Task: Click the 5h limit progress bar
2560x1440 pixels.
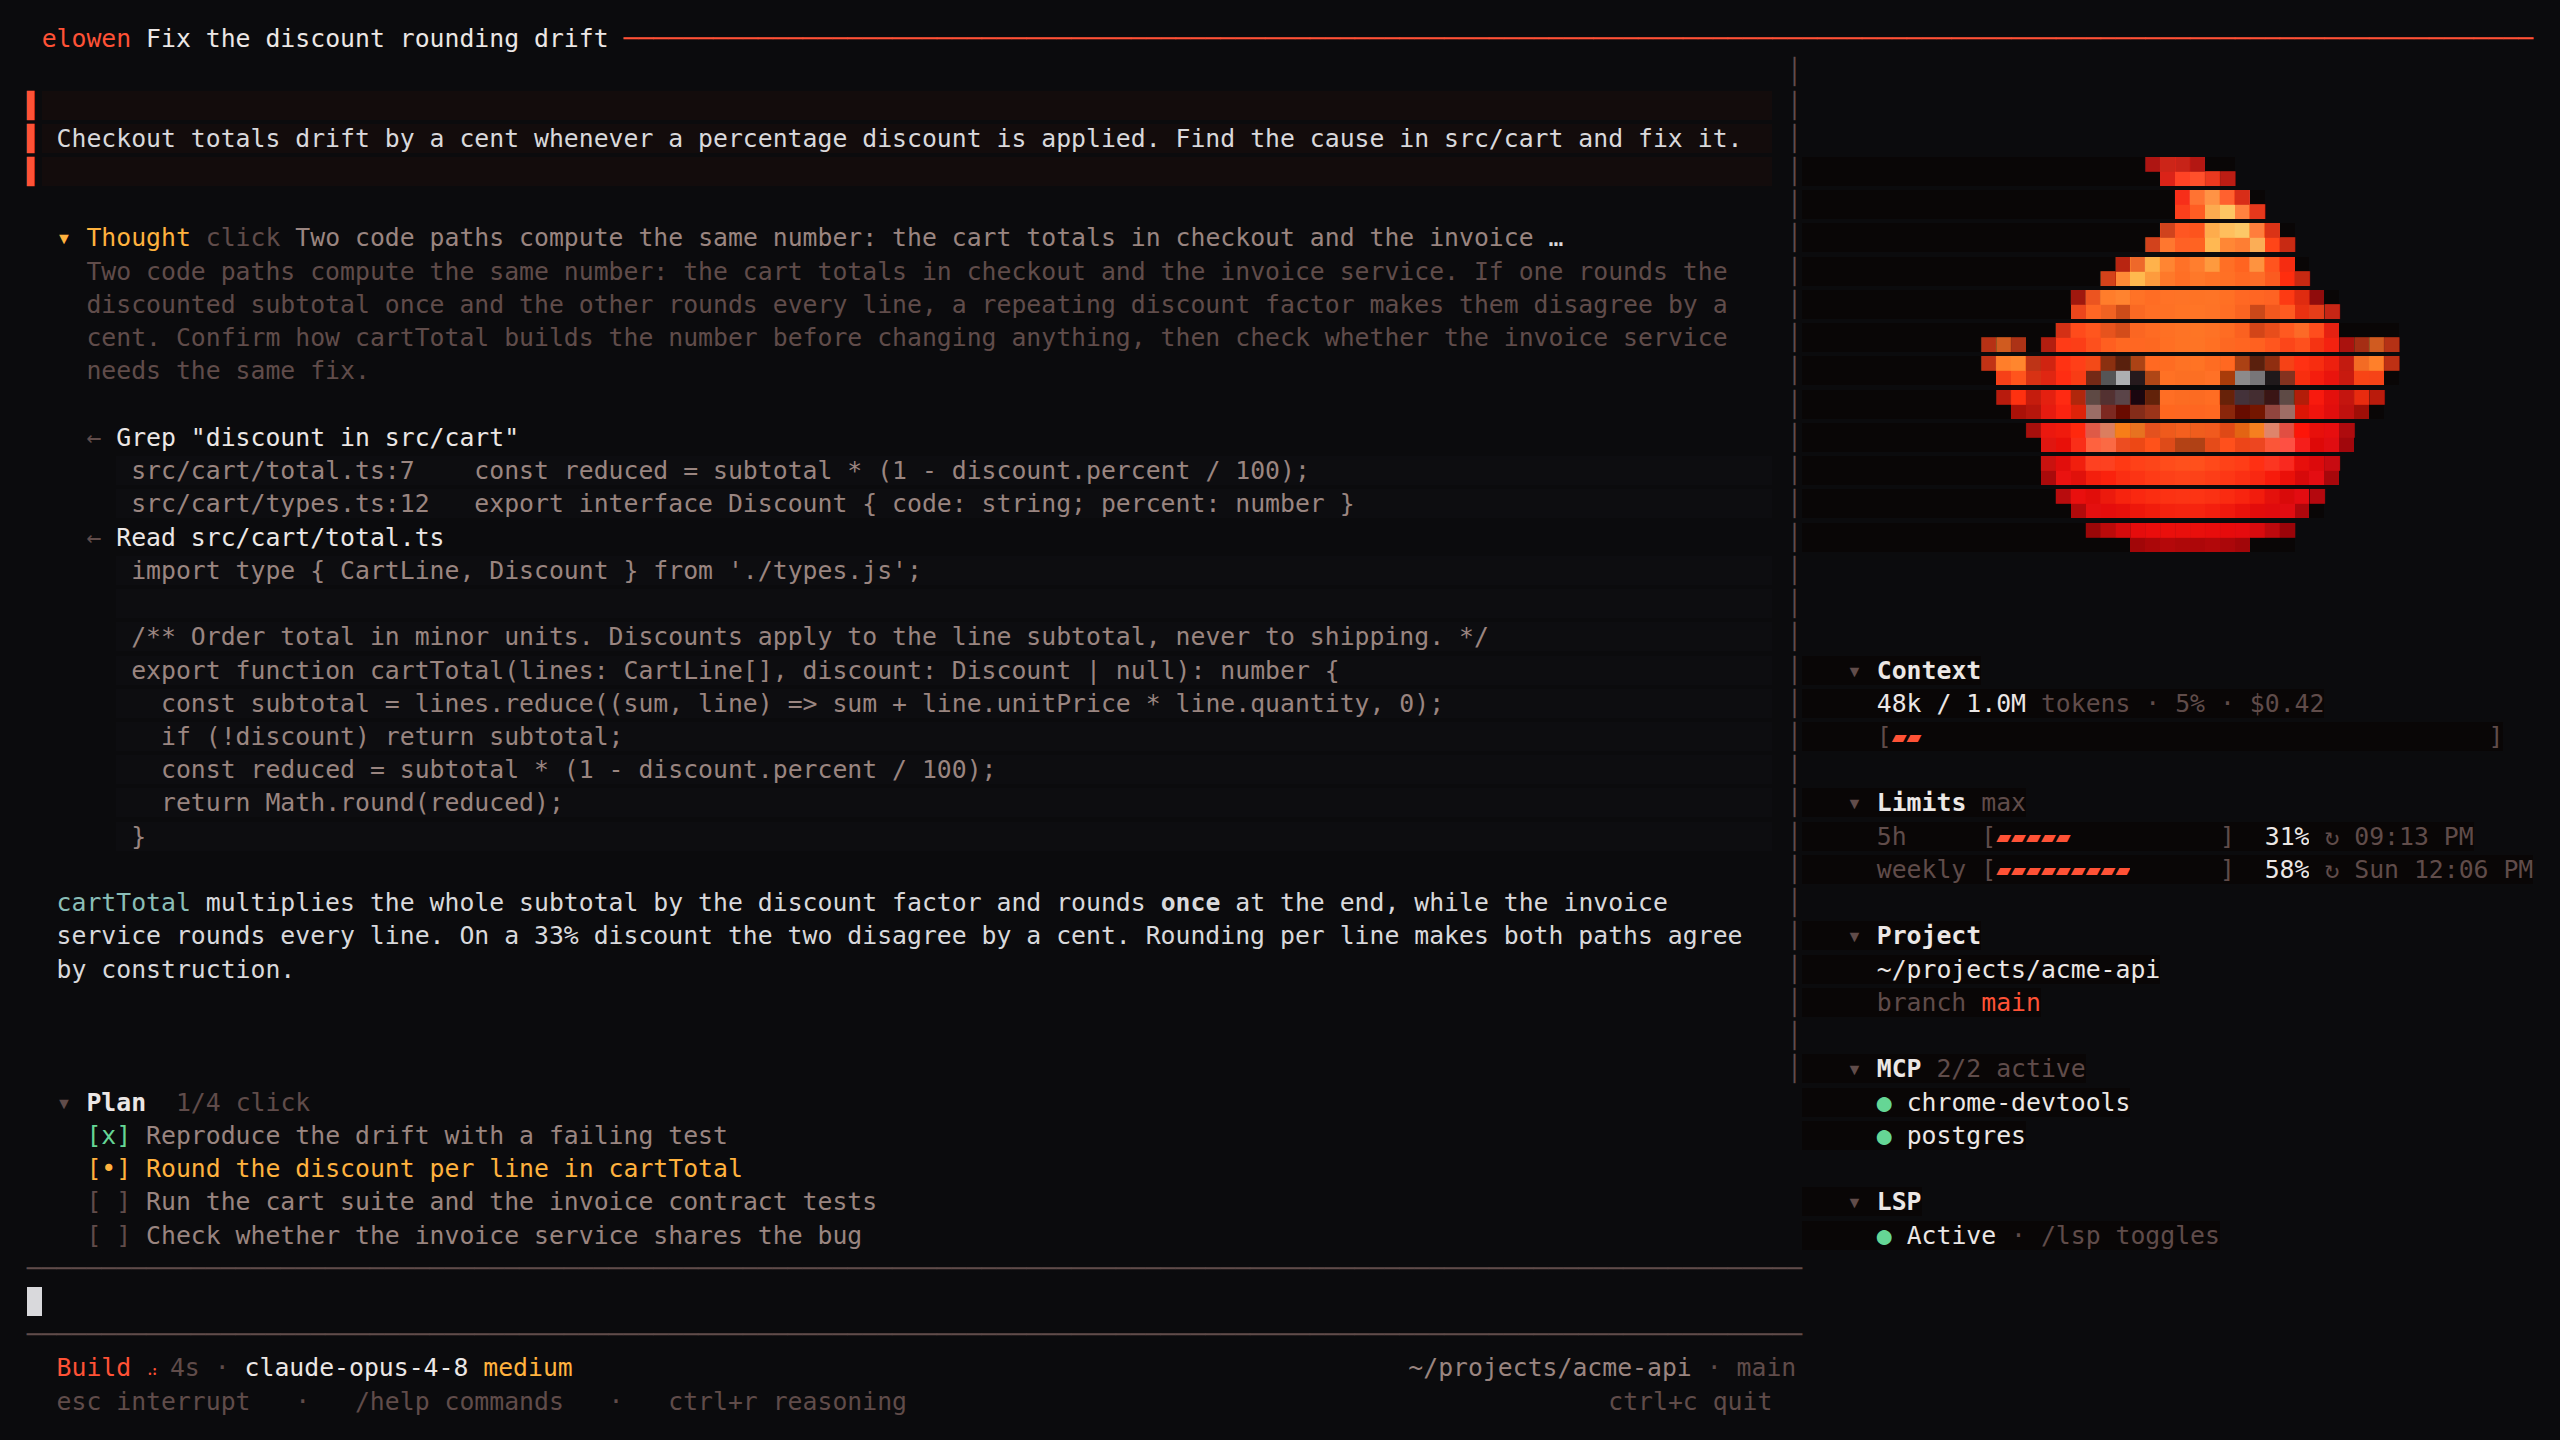Action: [2108, 837]
